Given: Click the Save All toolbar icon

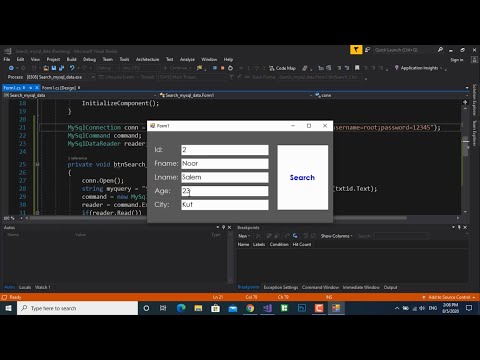Looking at the screenshot, I should tap(61, 68).
